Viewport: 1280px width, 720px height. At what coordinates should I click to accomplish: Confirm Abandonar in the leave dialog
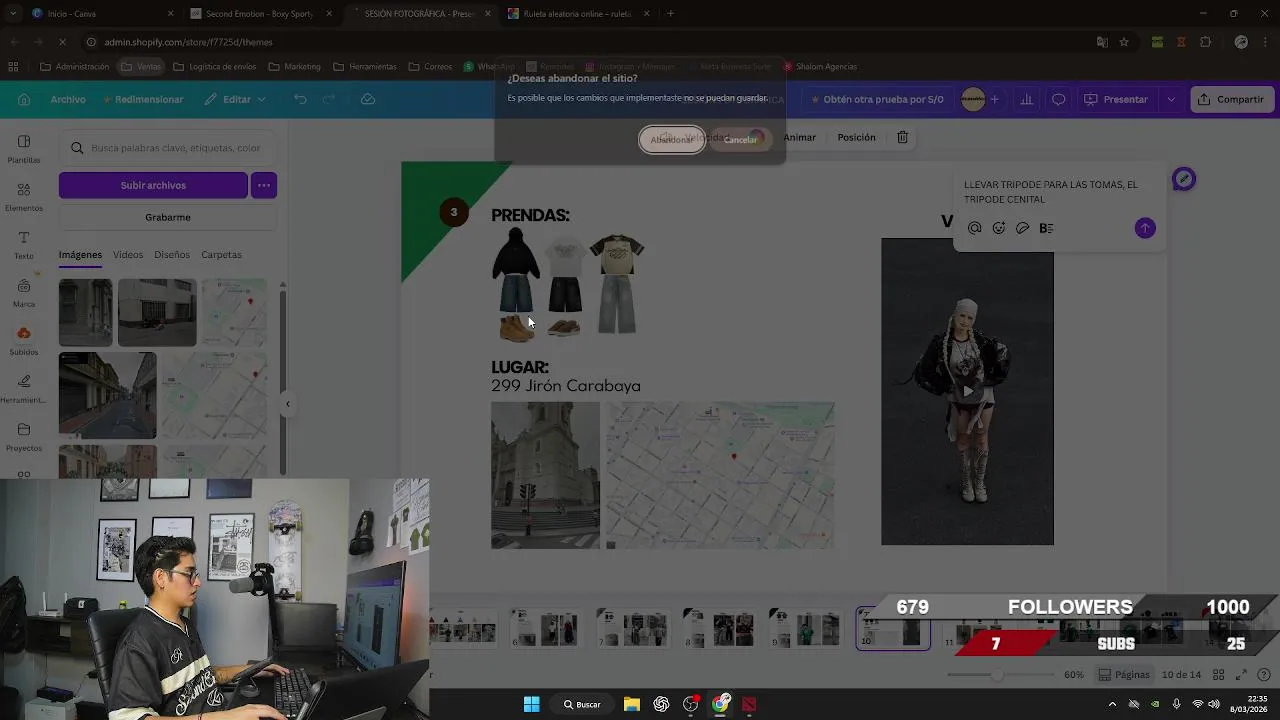pos(672,139)
